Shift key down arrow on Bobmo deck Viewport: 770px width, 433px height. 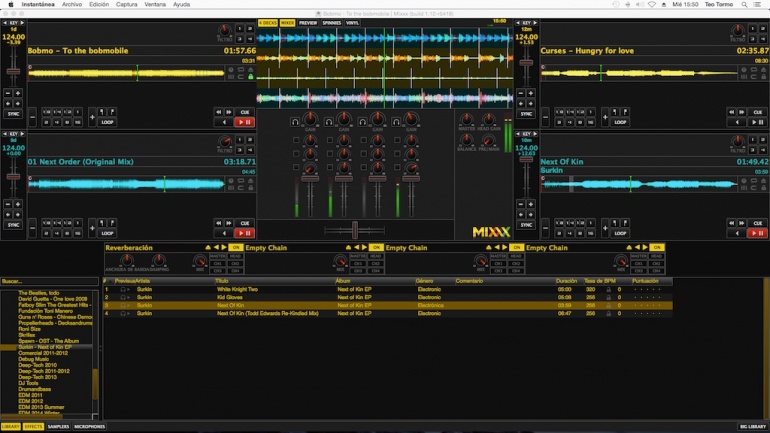click(5, 23)
